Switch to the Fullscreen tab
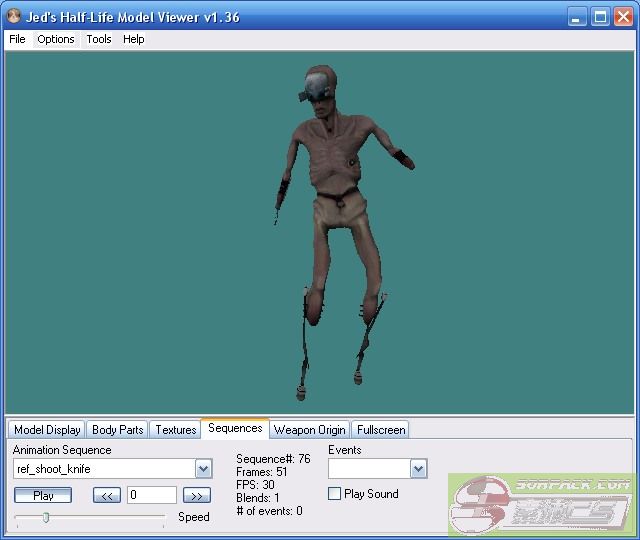 (381, 430)
